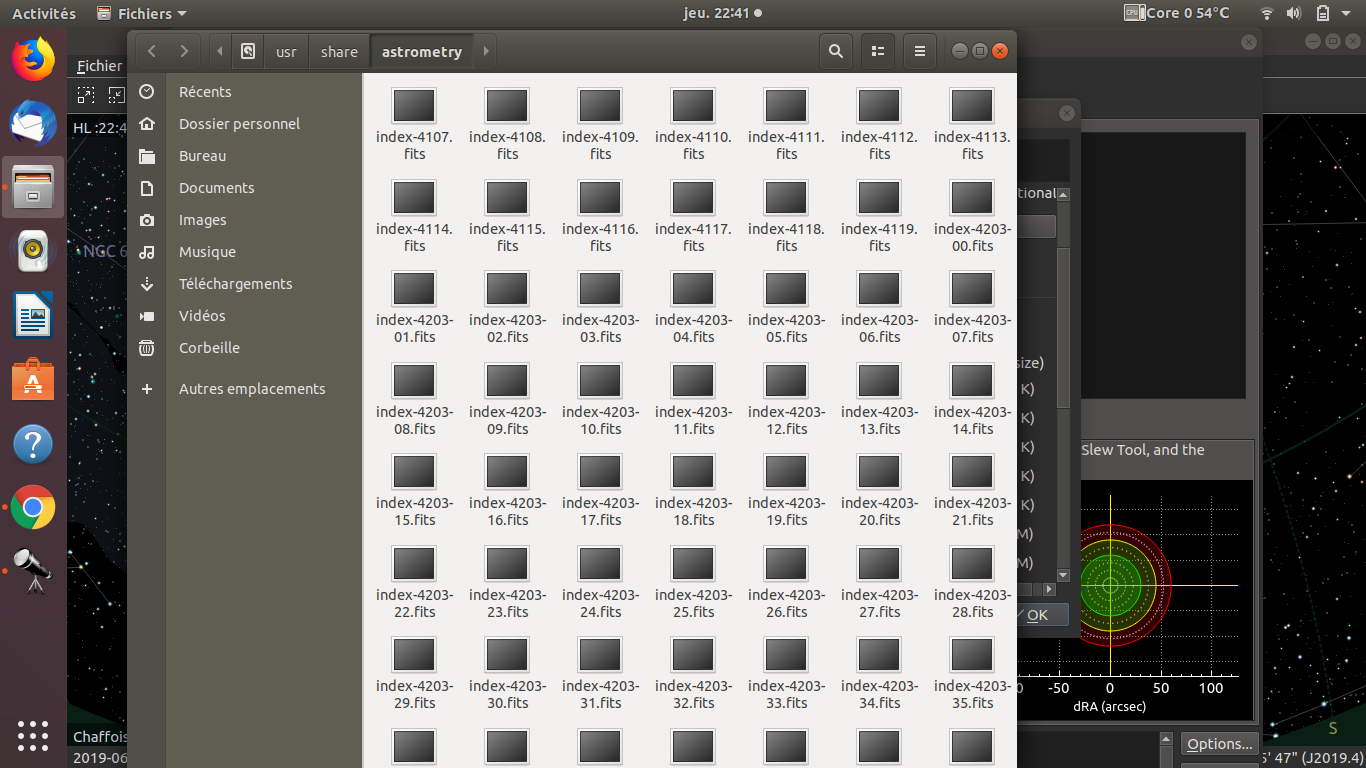Toggle list/grid view in Files
Image resolution: width=1366 pixels, height=768 pixels.
(x=878, y=51)
